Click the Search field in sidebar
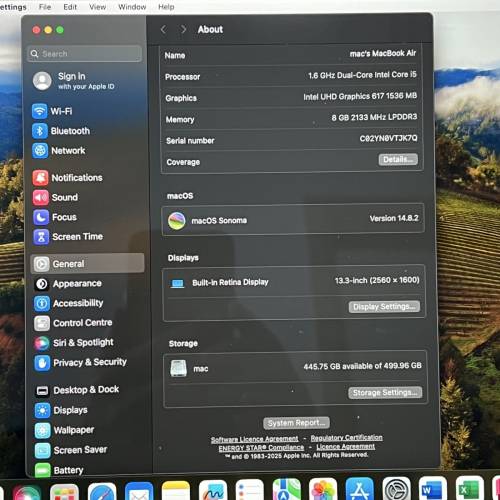 [84, 54]
